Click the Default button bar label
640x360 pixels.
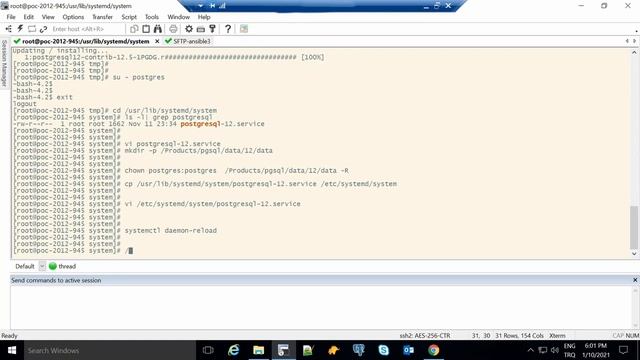click(x=24, y=266)
